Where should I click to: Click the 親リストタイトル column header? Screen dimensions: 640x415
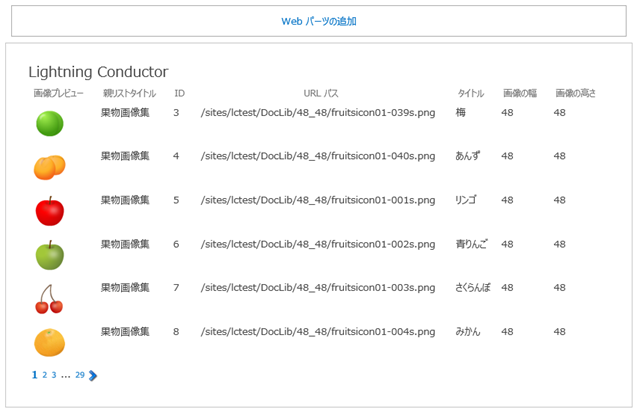pos(128,93)
